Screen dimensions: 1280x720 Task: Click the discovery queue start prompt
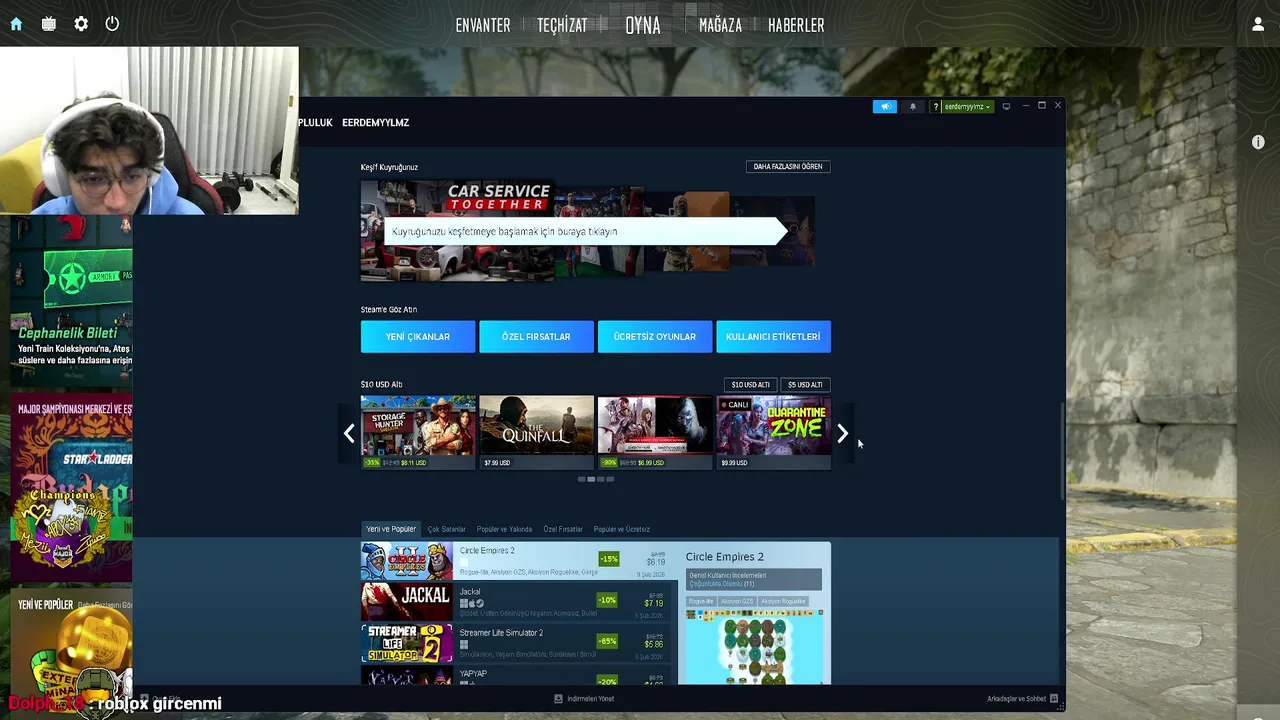pos(585,231)
